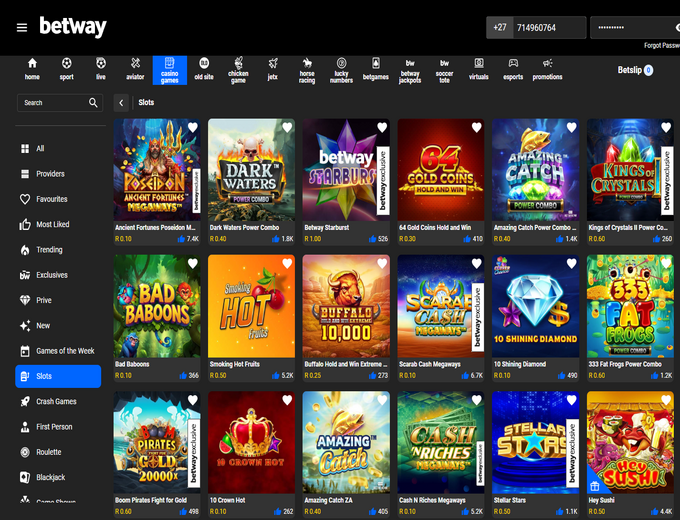Open the chicken game
The image size is (680, 520).
click(238, 70)
